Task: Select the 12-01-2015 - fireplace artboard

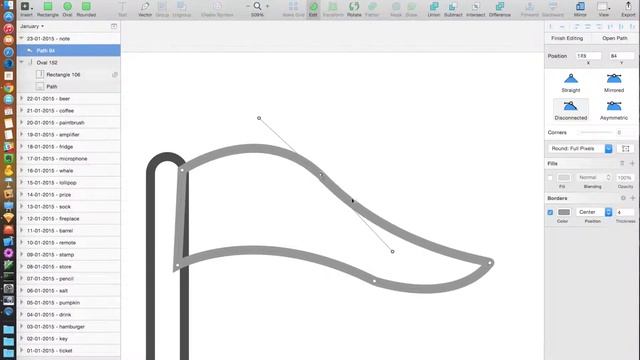Action: (69, 219)
